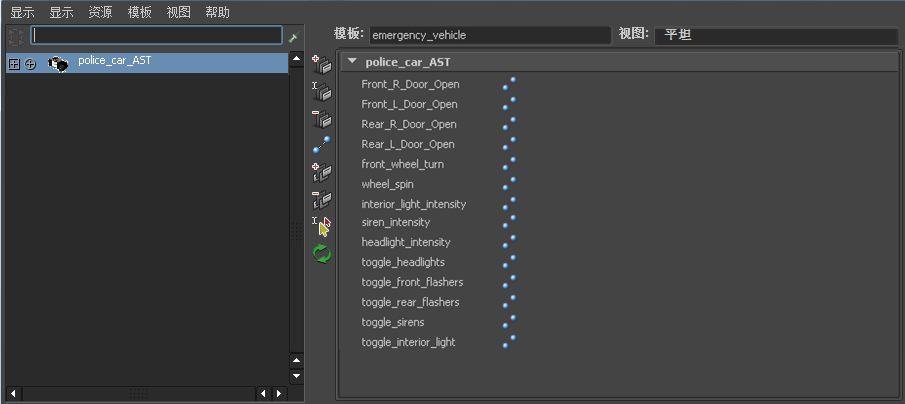Click the binding icon for toggle_rear_flashers
905x404 pixels.
click(x=508, y=302)
